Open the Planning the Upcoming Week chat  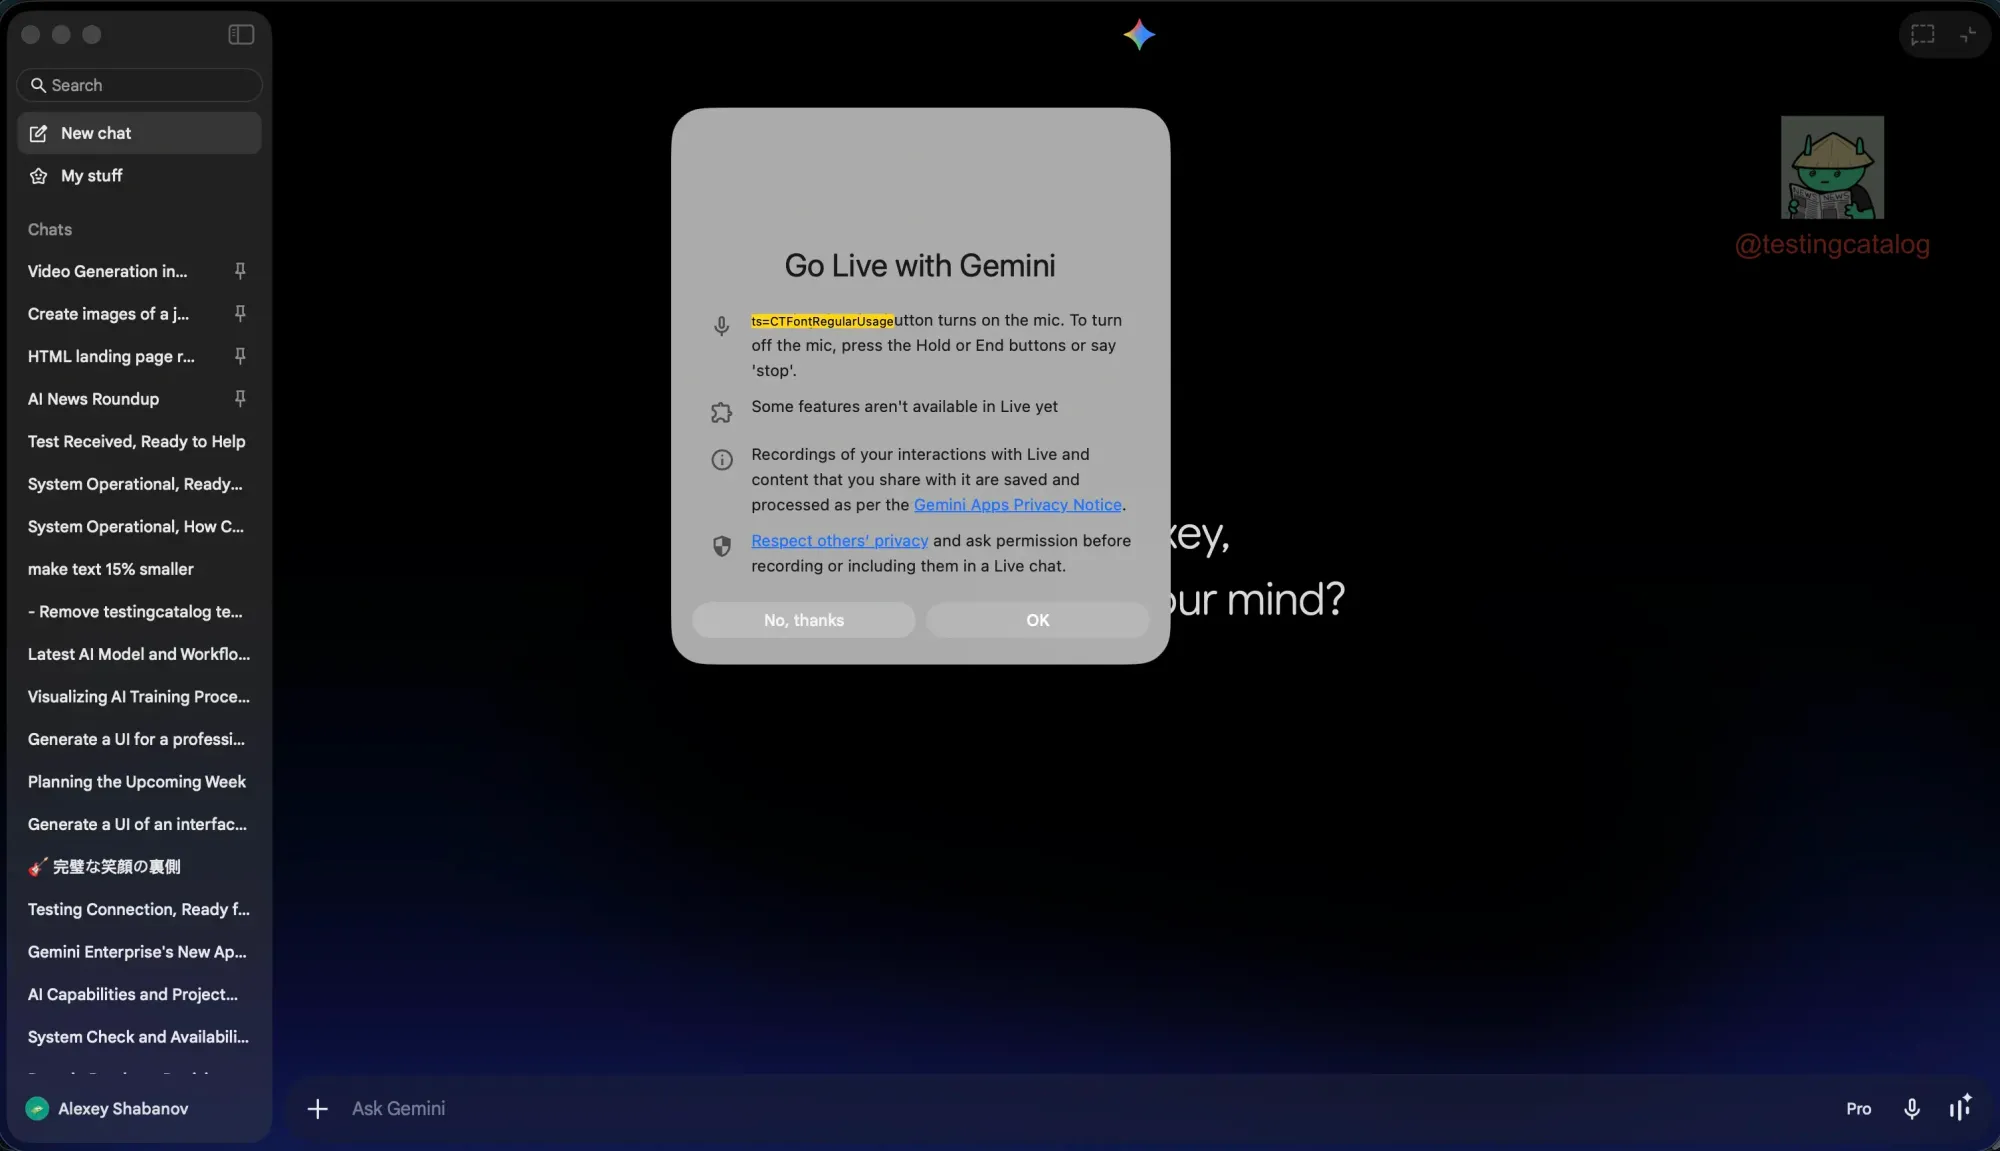(137, 782)
